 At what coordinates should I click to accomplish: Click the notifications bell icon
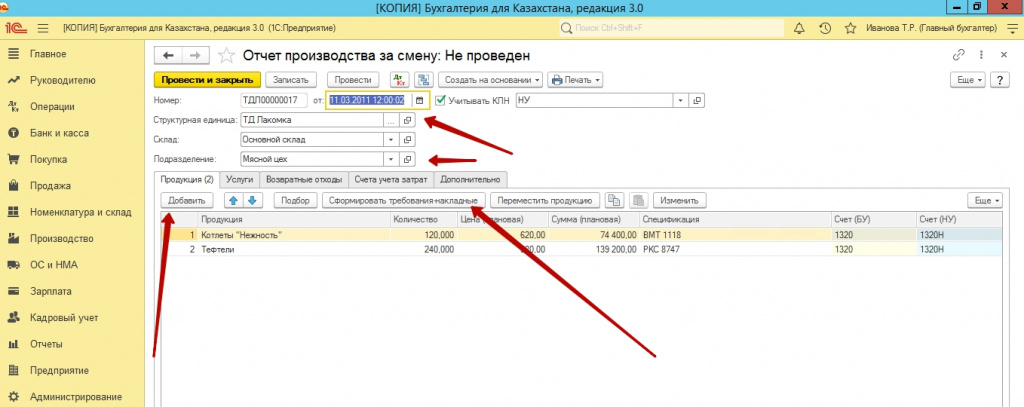799,28
